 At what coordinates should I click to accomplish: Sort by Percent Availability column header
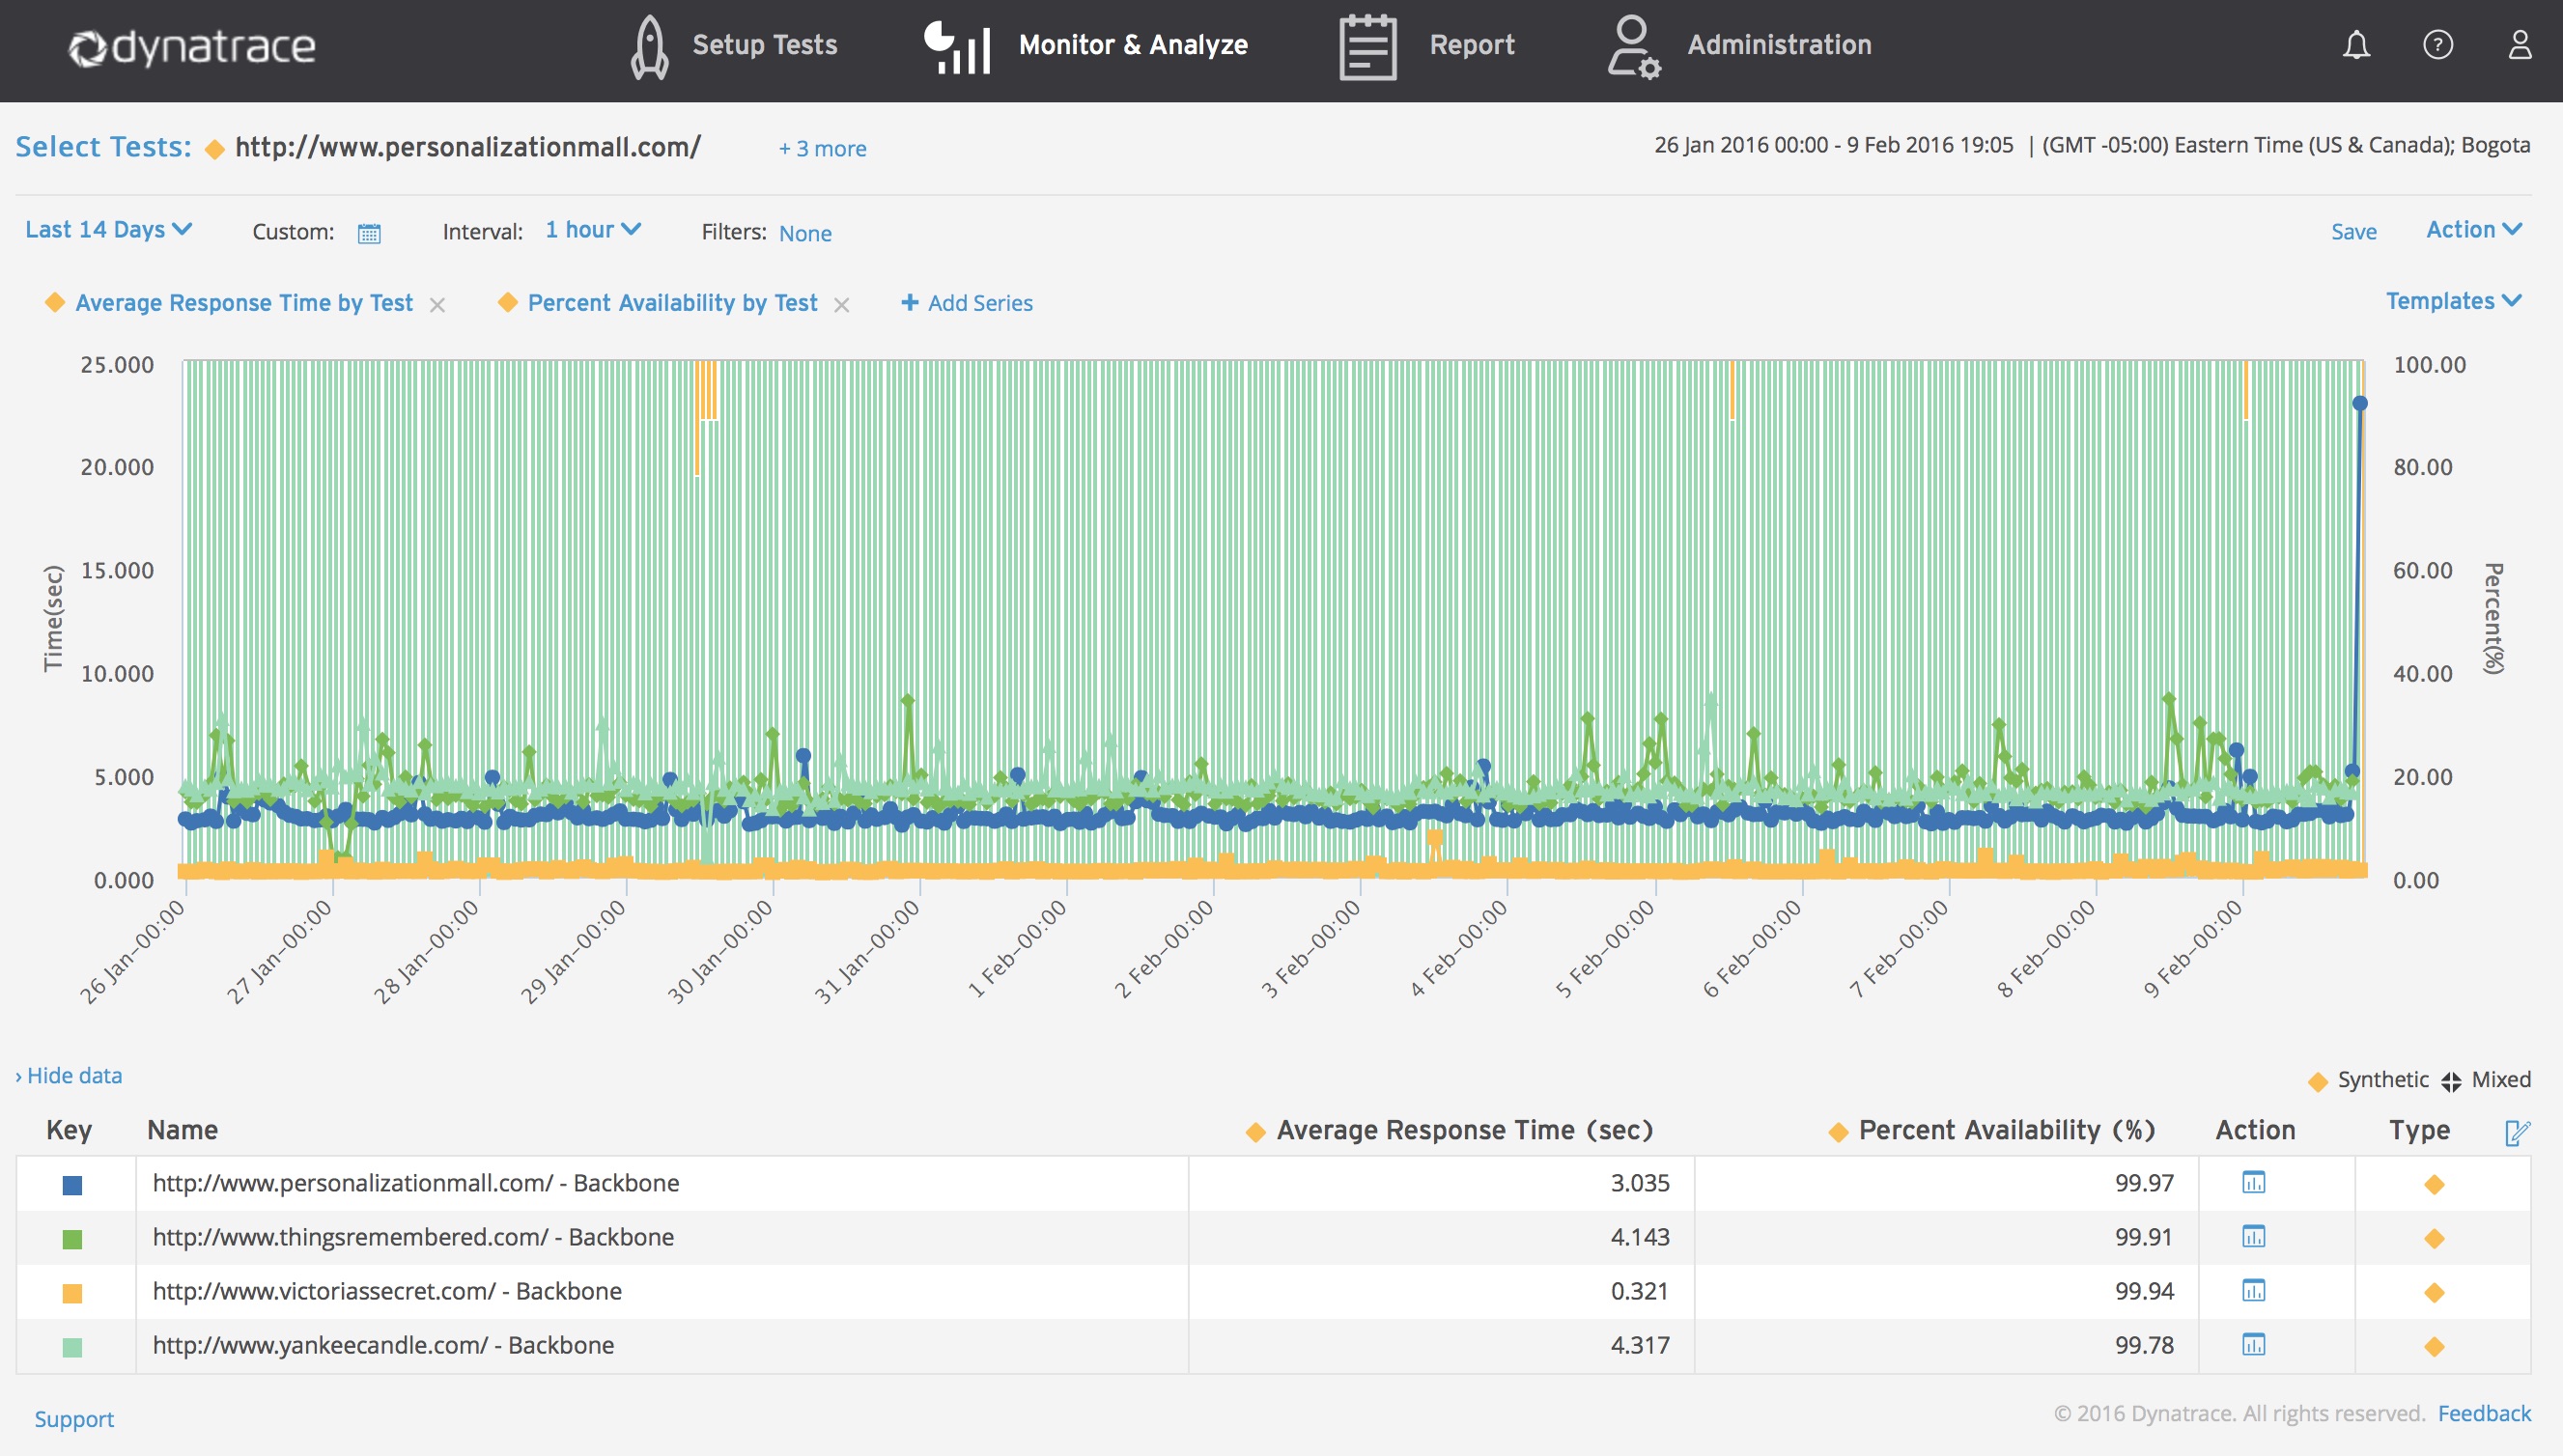pos(2006,1131)
